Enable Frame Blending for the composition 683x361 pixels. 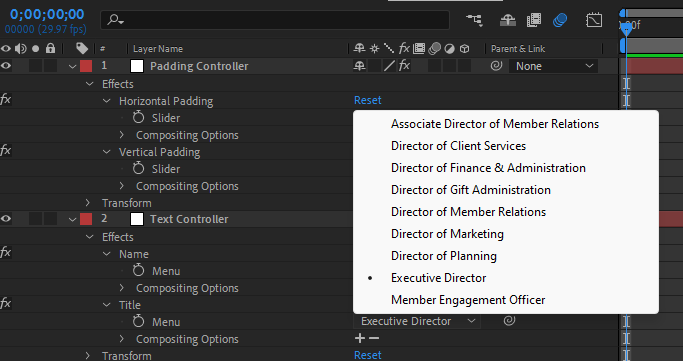534,20
